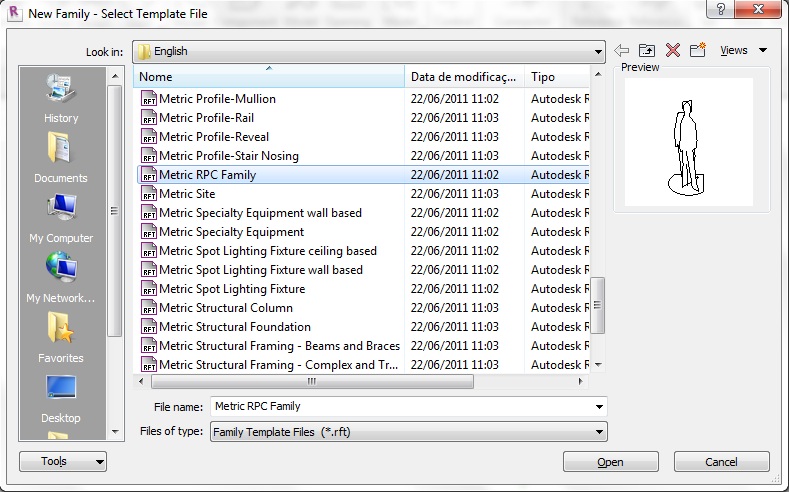This screenshot has width=789, height=492.
Task: Select Metric Specialty Equipment wall based
Action: pos(261,213)
